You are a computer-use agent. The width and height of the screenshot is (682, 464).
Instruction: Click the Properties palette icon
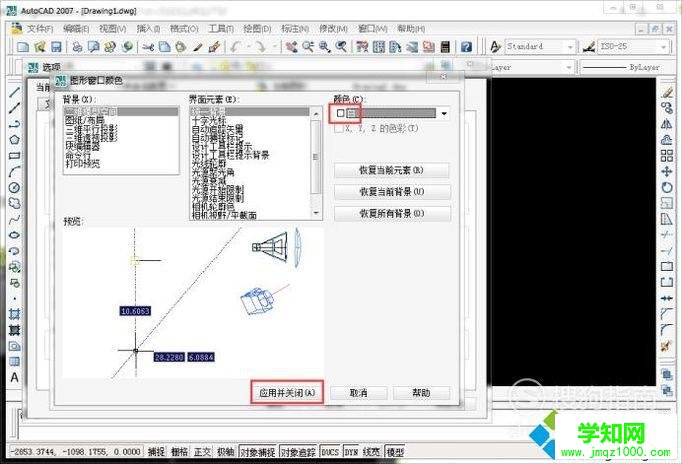362,47
